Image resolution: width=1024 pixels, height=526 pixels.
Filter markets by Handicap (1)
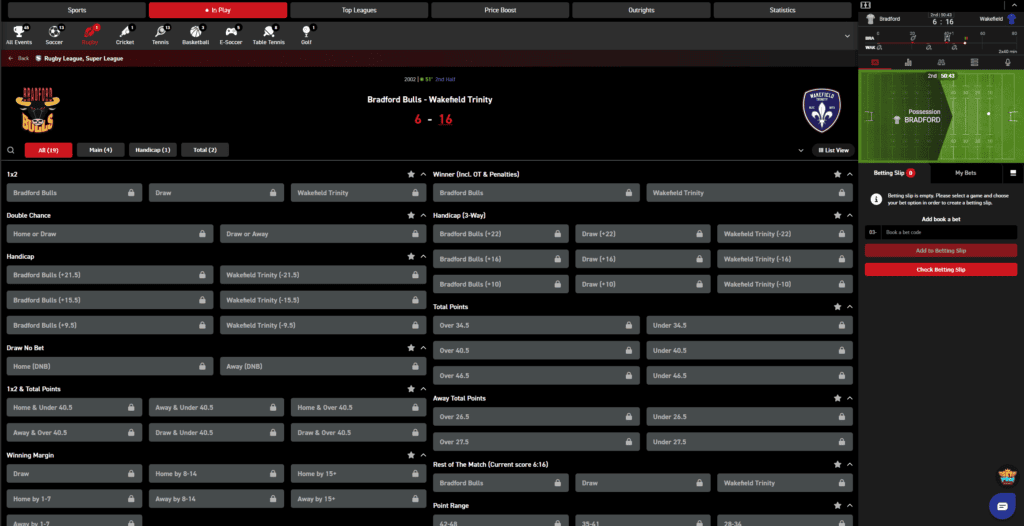click(x=153, y=150)
